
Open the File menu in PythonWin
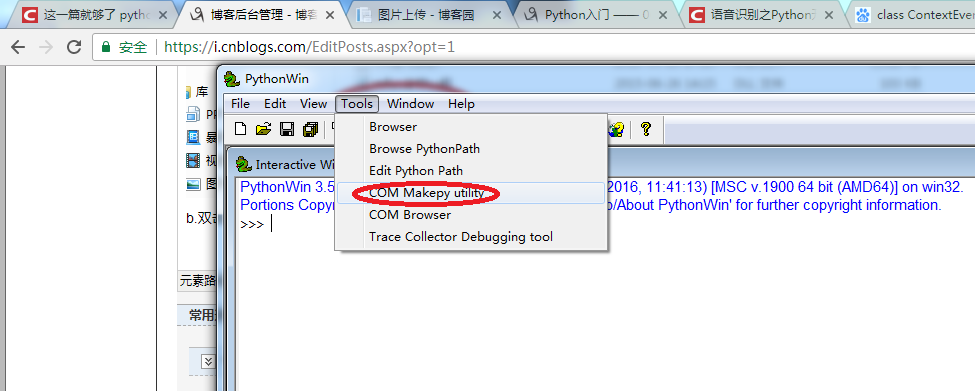(240, 104)
